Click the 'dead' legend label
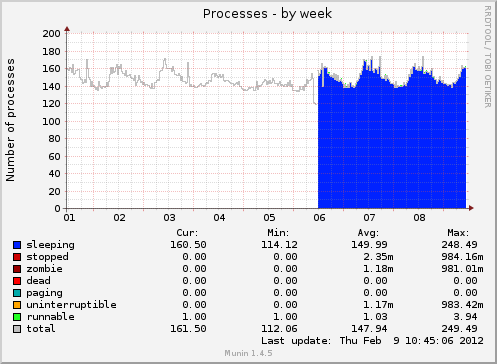The image size is (497, 364). (x=38, y=281)
